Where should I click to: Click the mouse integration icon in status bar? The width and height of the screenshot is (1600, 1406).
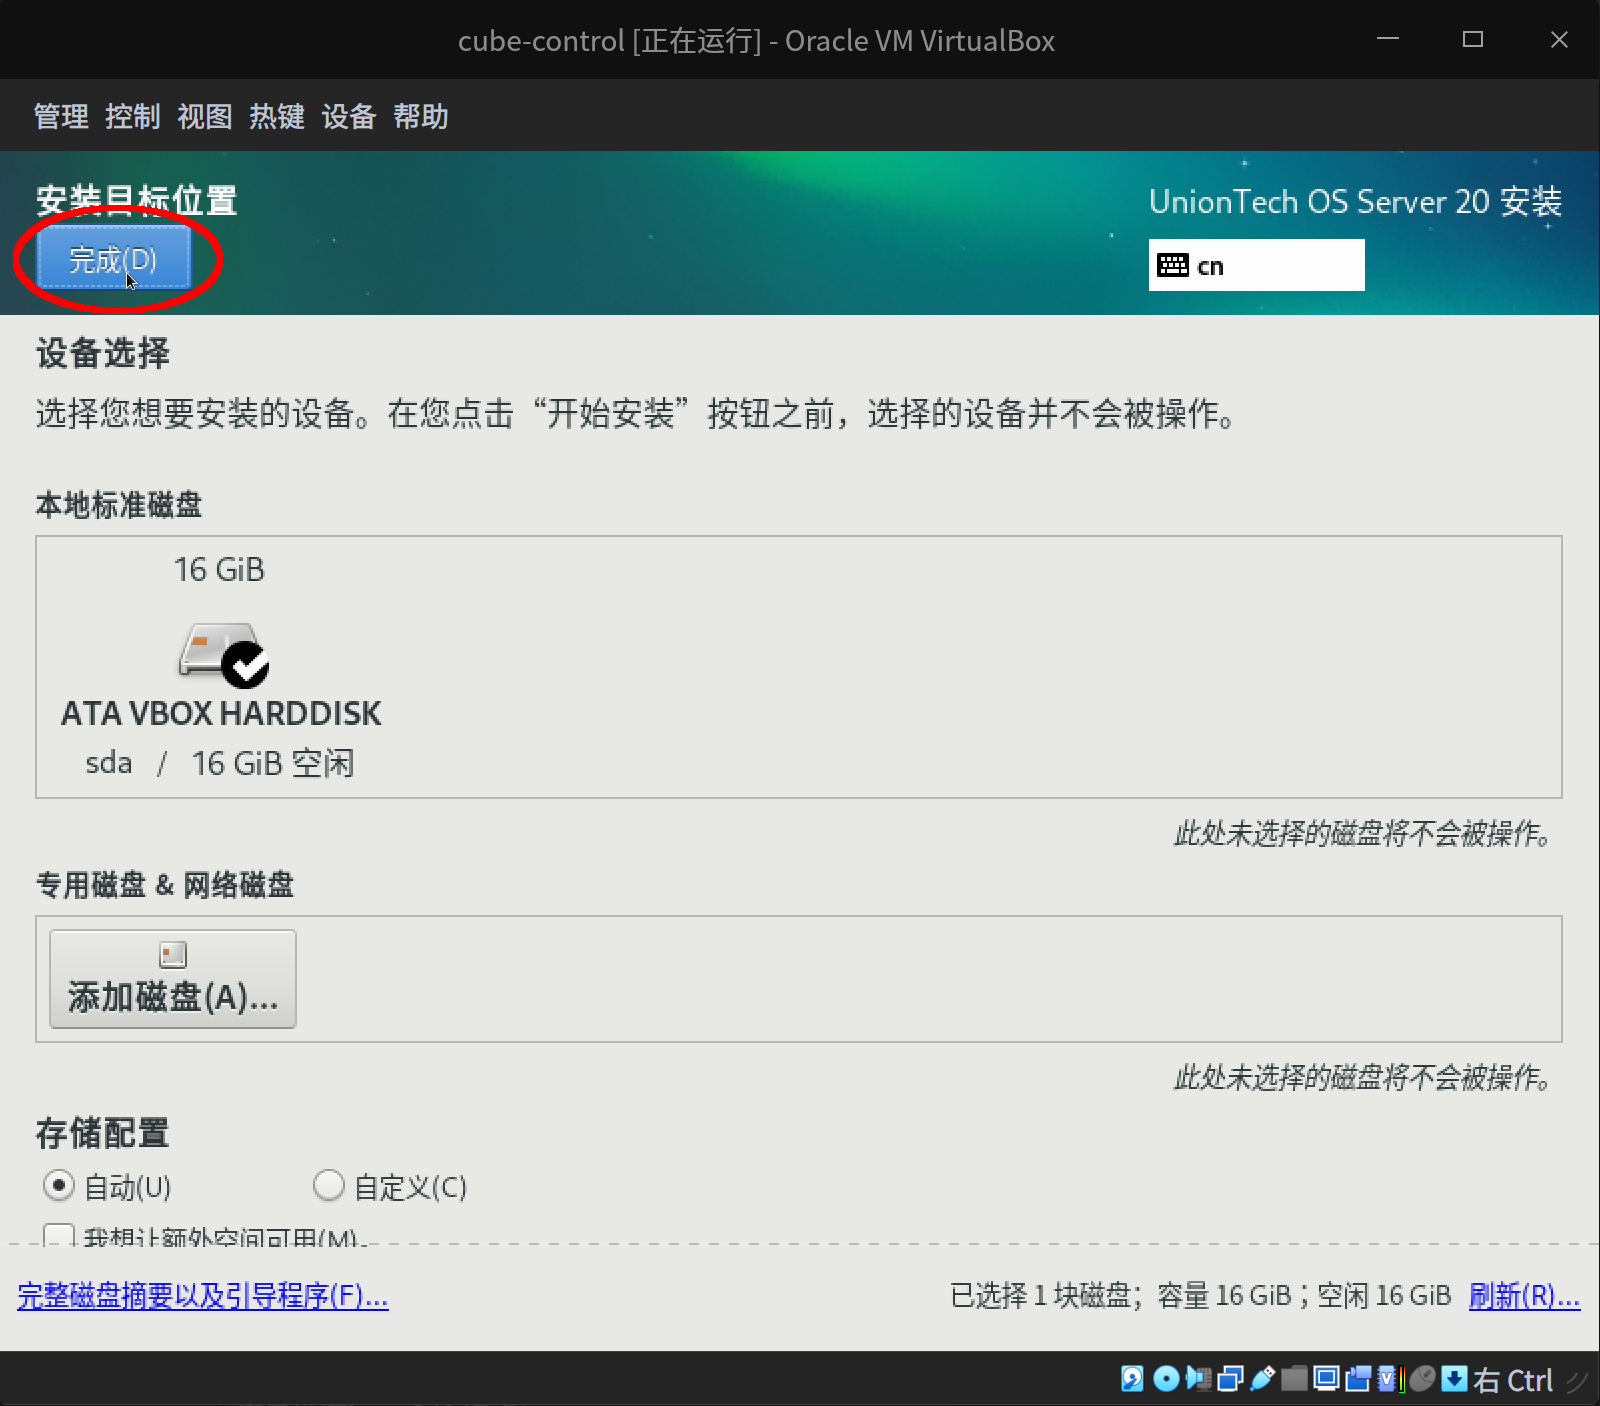coord(1423,1380)
